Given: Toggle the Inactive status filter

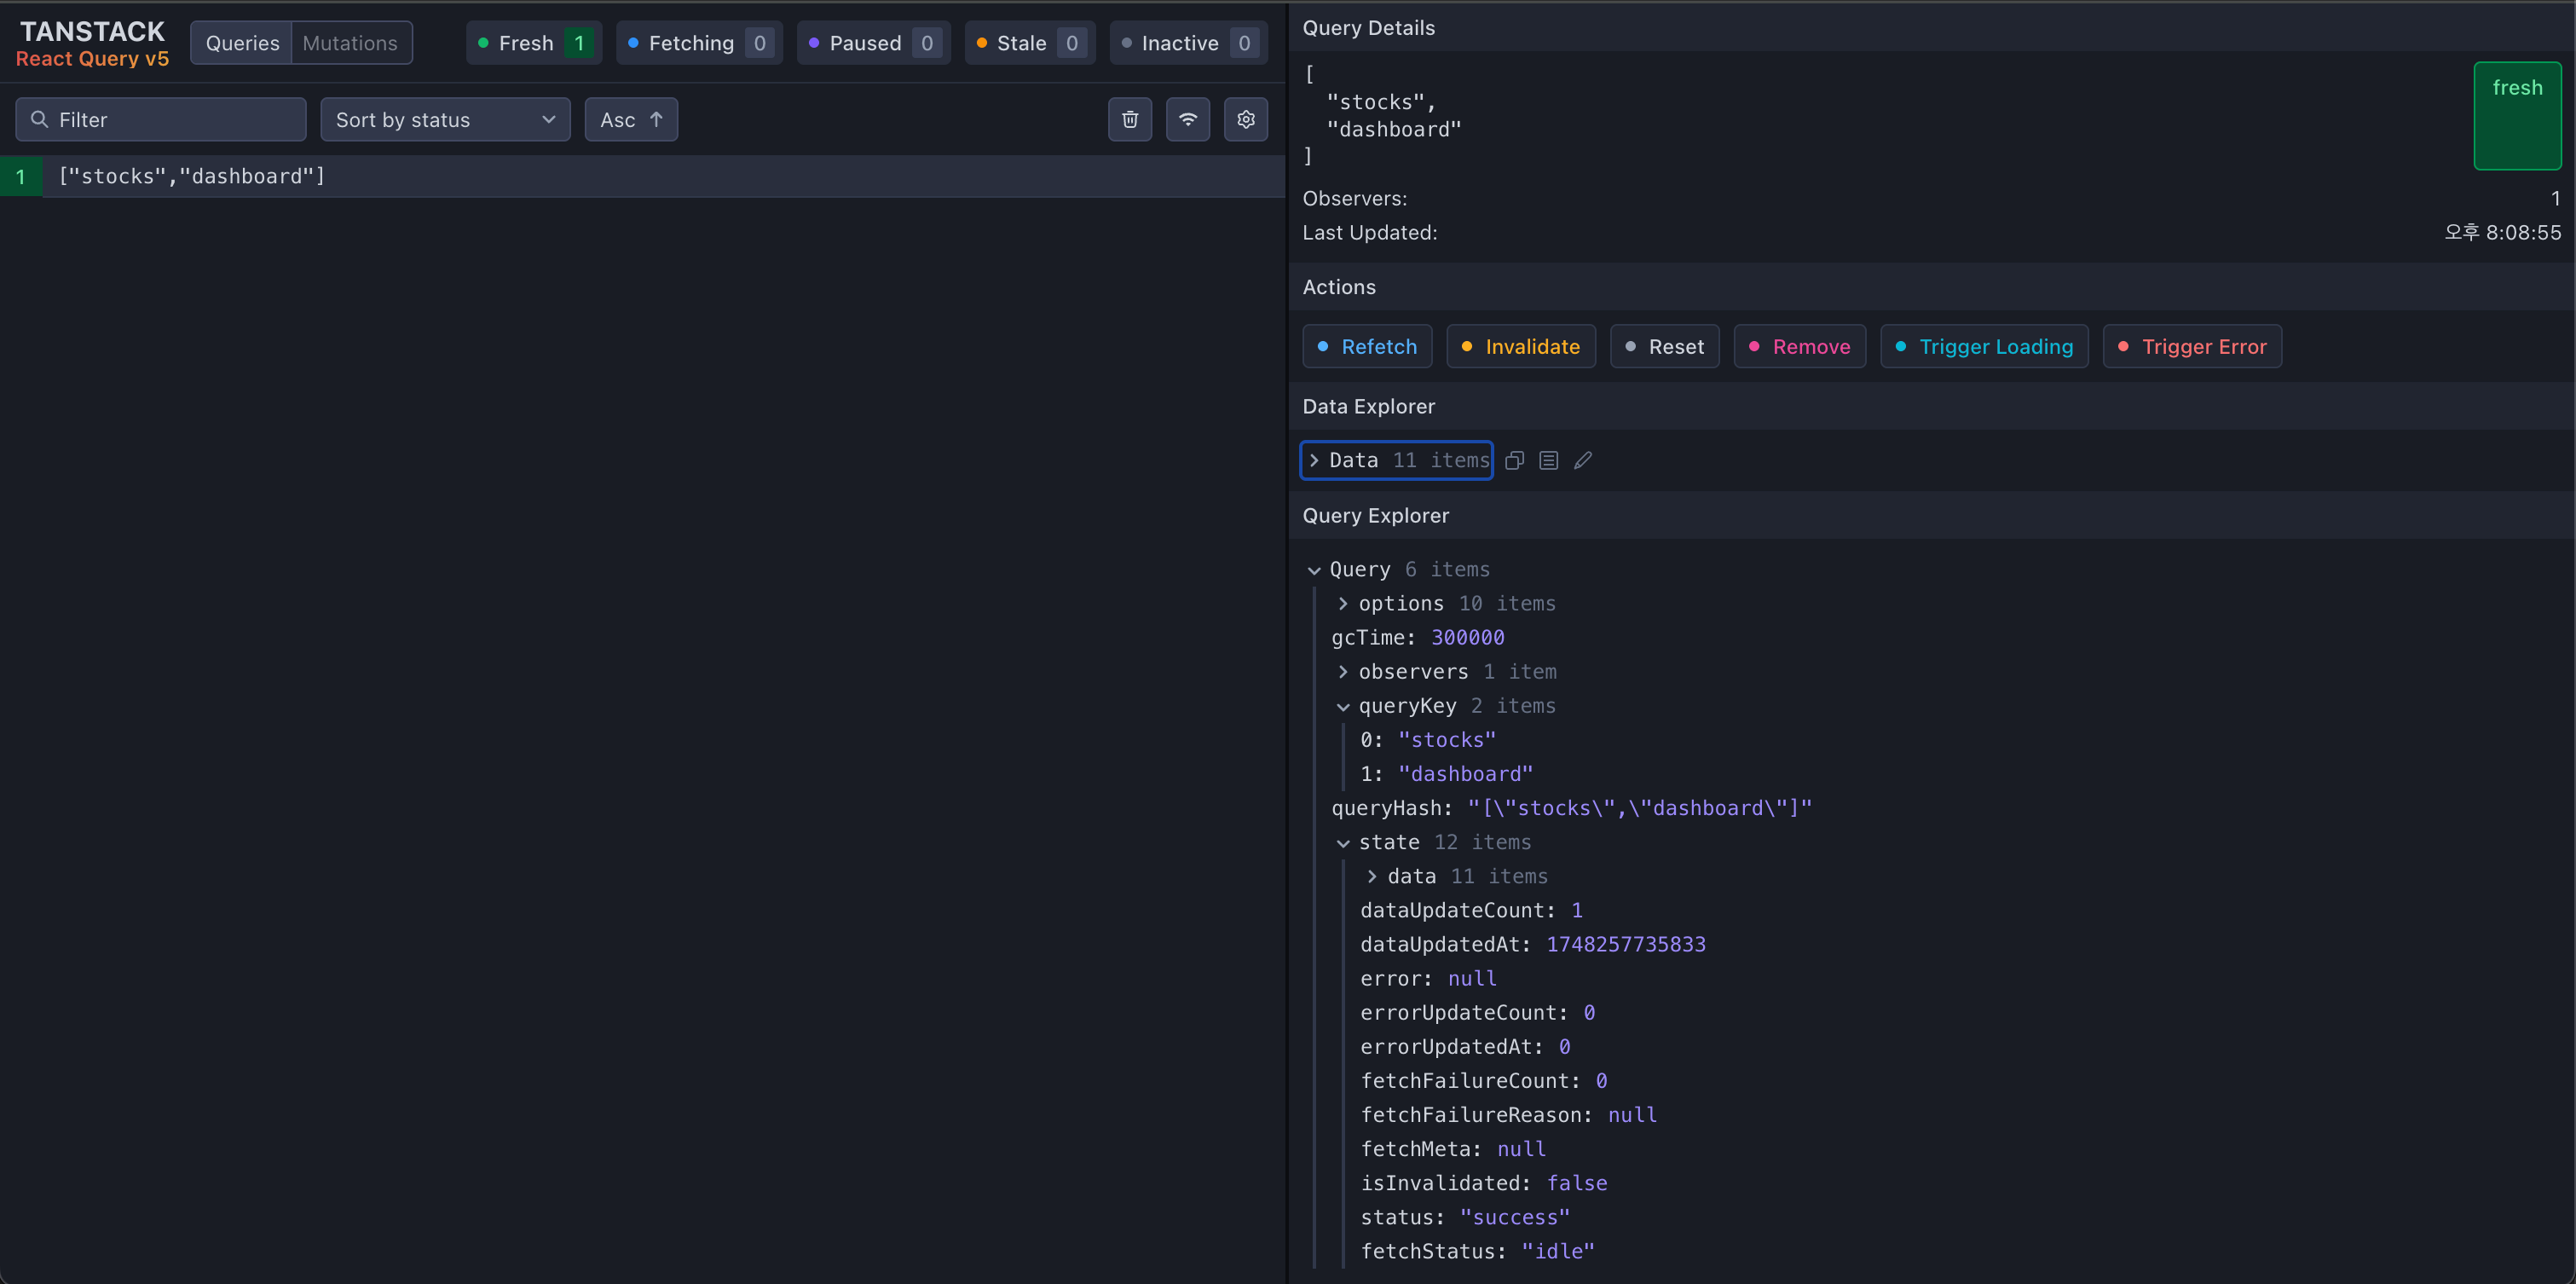Looking at the screenshot, I should 1188,43.
